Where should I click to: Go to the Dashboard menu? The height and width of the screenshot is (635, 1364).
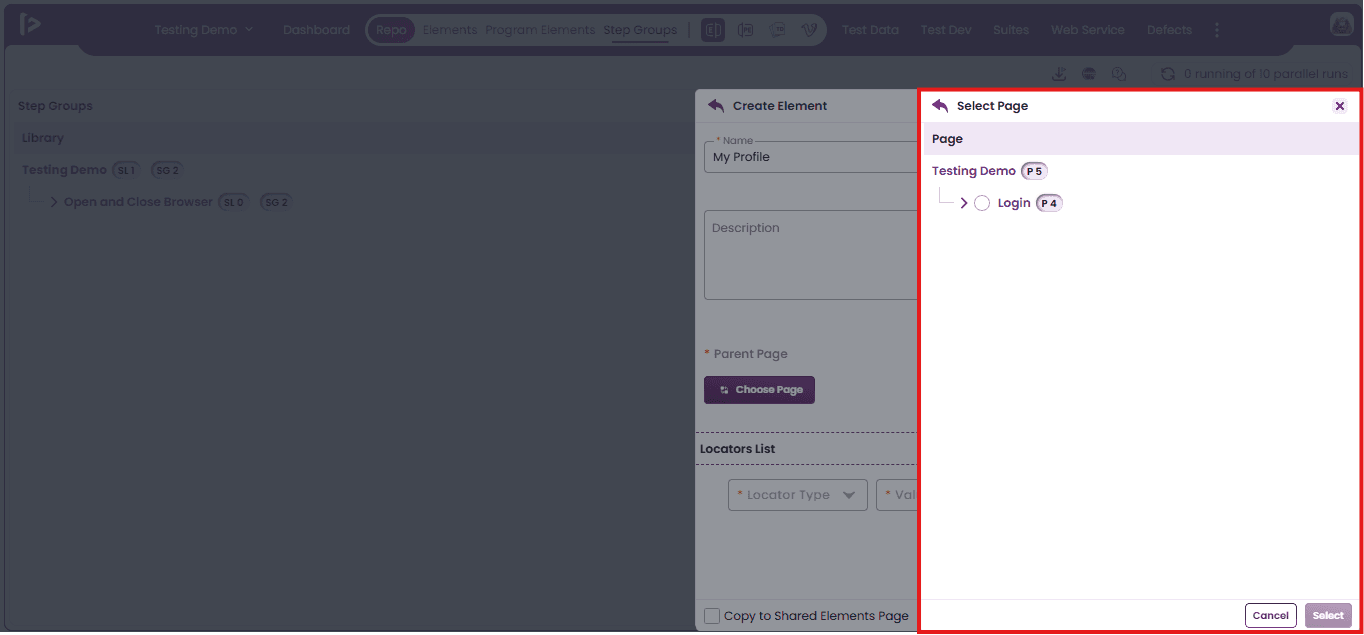coord(316,30)
